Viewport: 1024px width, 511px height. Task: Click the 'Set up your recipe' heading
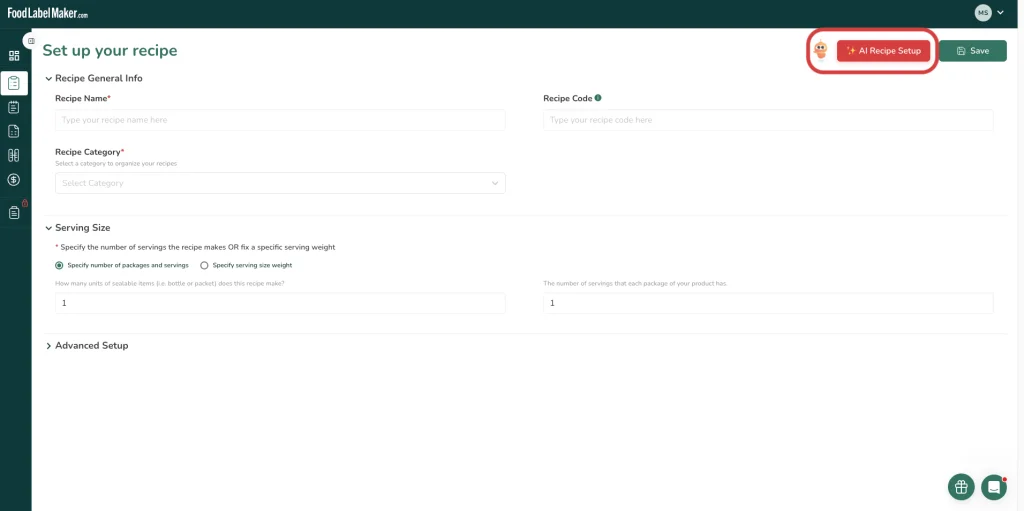click(110, 50)
